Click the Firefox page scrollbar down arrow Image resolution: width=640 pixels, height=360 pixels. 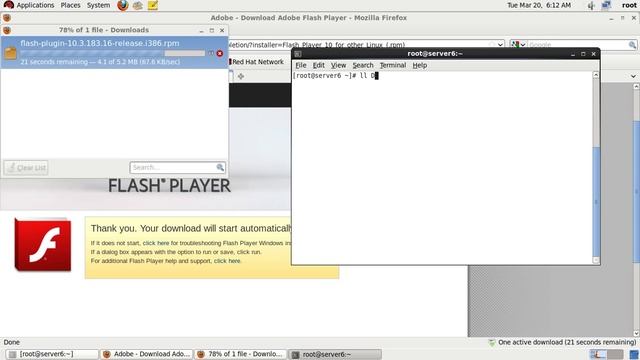pos(636,333)
